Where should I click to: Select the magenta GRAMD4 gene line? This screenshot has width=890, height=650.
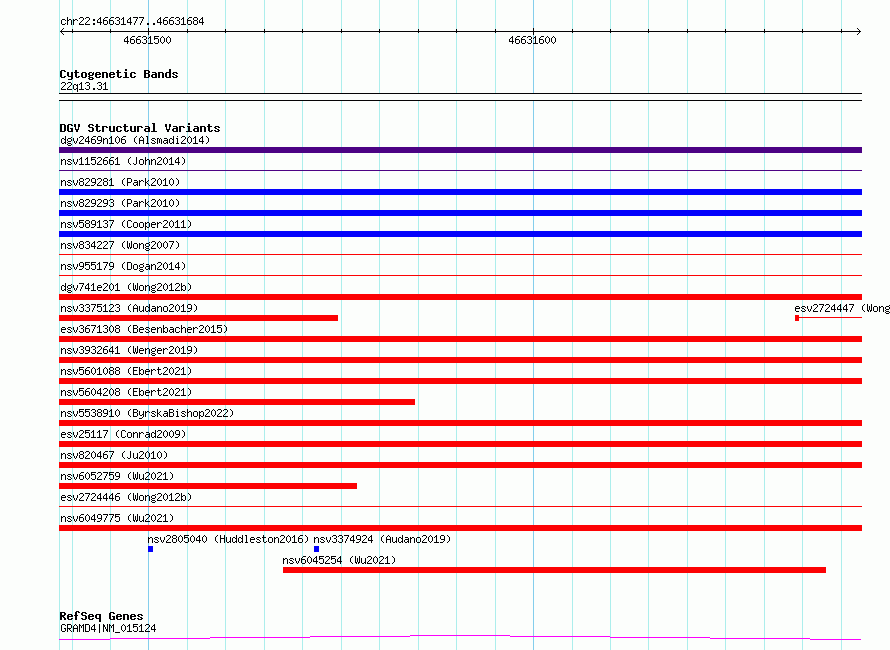(x=460, y=638)
